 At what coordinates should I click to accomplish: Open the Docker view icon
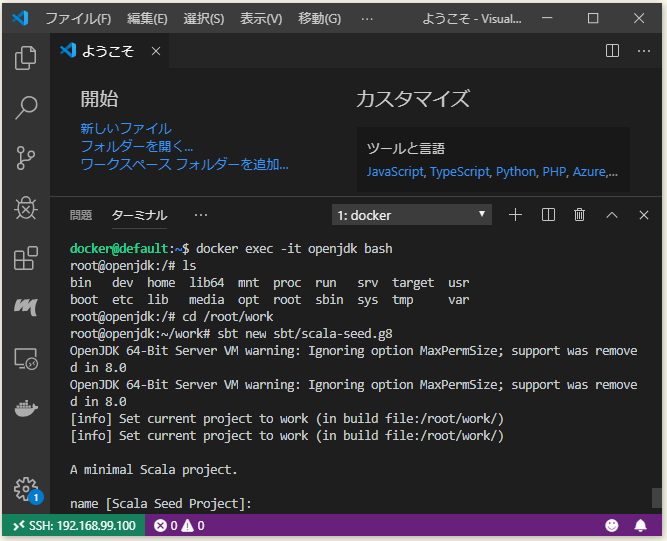pos(26,408)
